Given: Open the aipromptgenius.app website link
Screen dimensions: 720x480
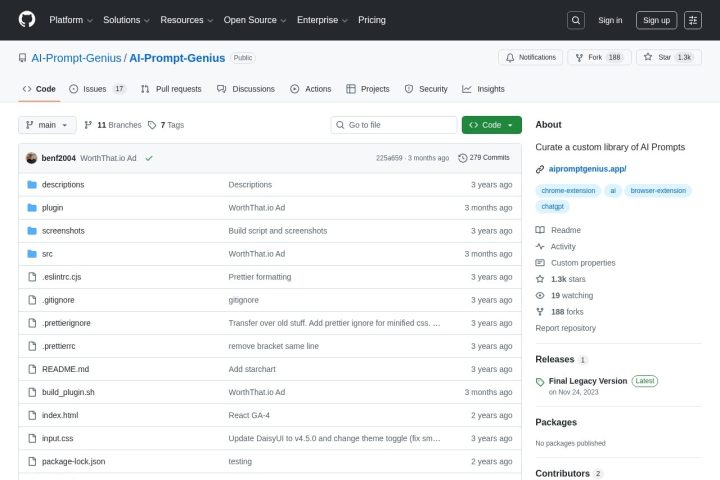Looking at the screenshot, I should (587, 169).
